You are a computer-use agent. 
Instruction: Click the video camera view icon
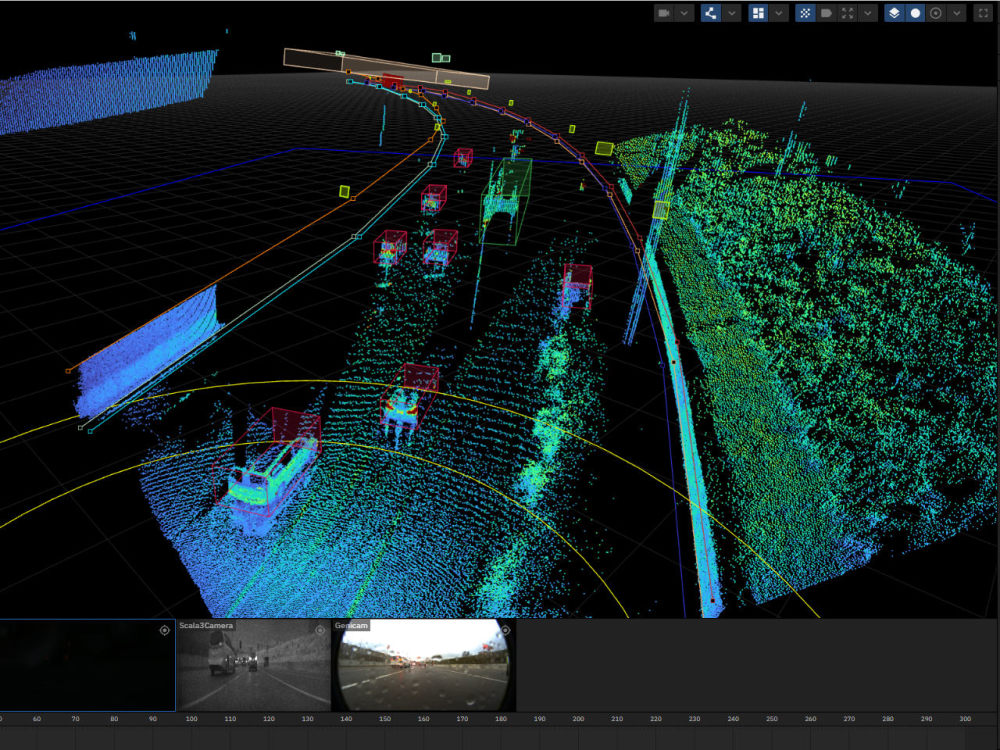(x=664, y=13)
